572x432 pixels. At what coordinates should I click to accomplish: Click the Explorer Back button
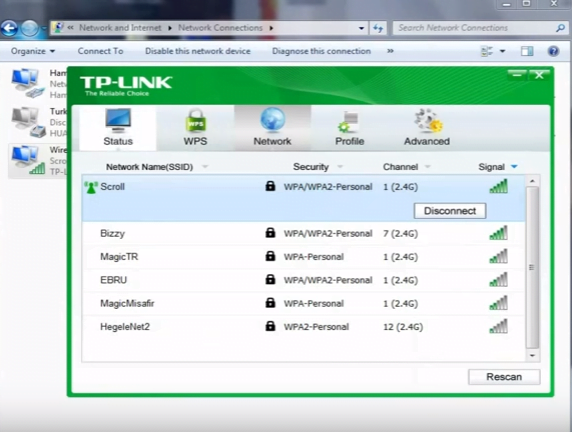click(x=9, y=28)
